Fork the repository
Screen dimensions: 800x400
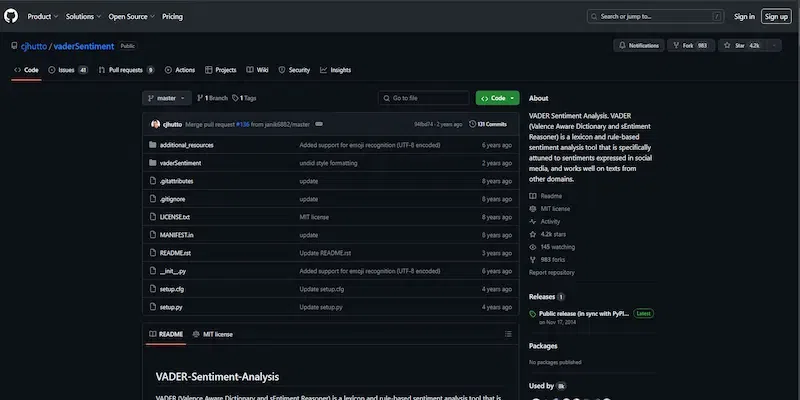coord(691,45)
